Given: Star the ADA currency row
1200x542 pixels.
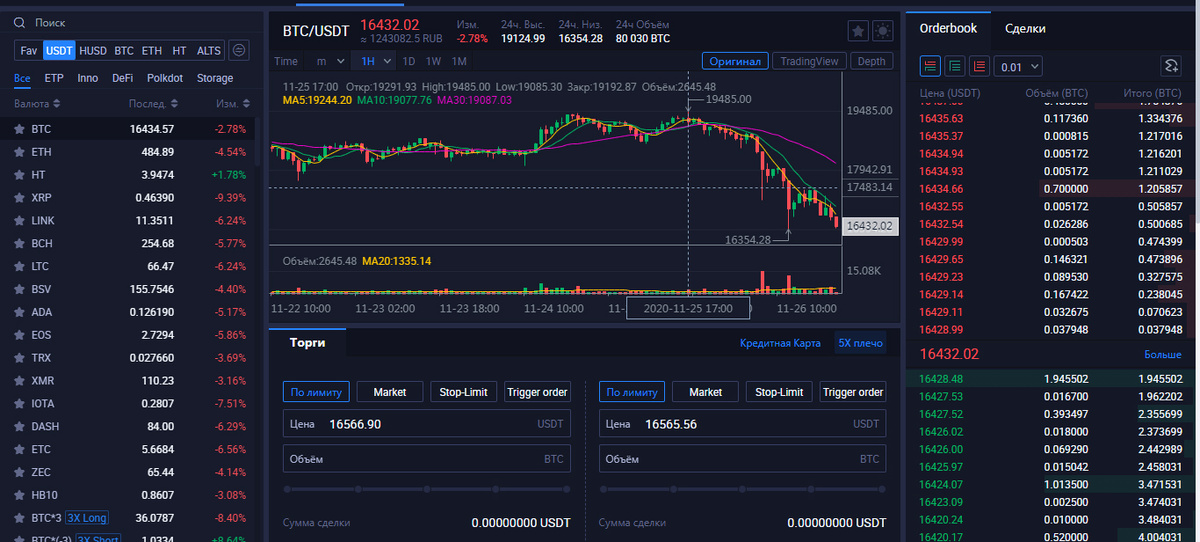Looking at the screenshot, I should pos(19,312).
